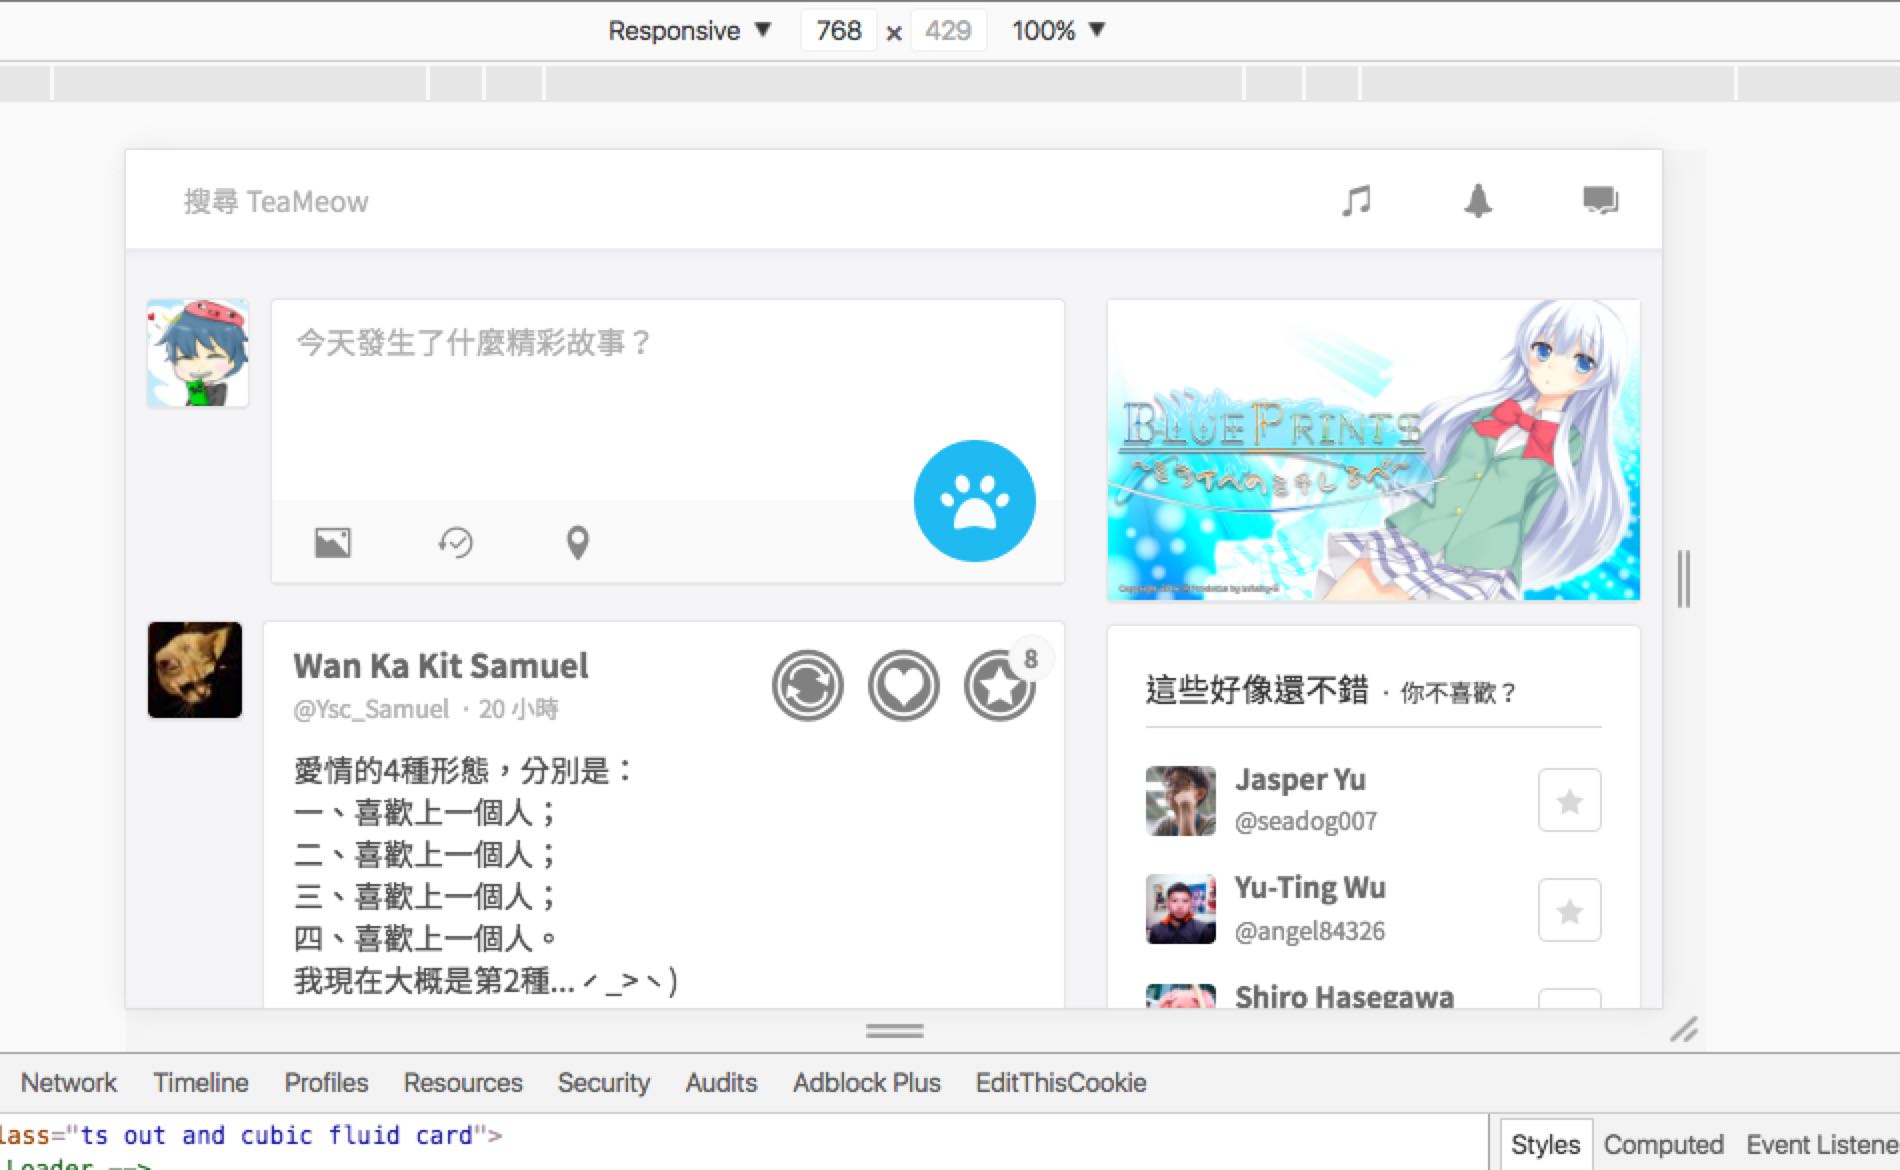This screenshot has width=1900, height=1170.
Task: Star Wan Ka Kit Samuel's post
Action: point(998,686)
